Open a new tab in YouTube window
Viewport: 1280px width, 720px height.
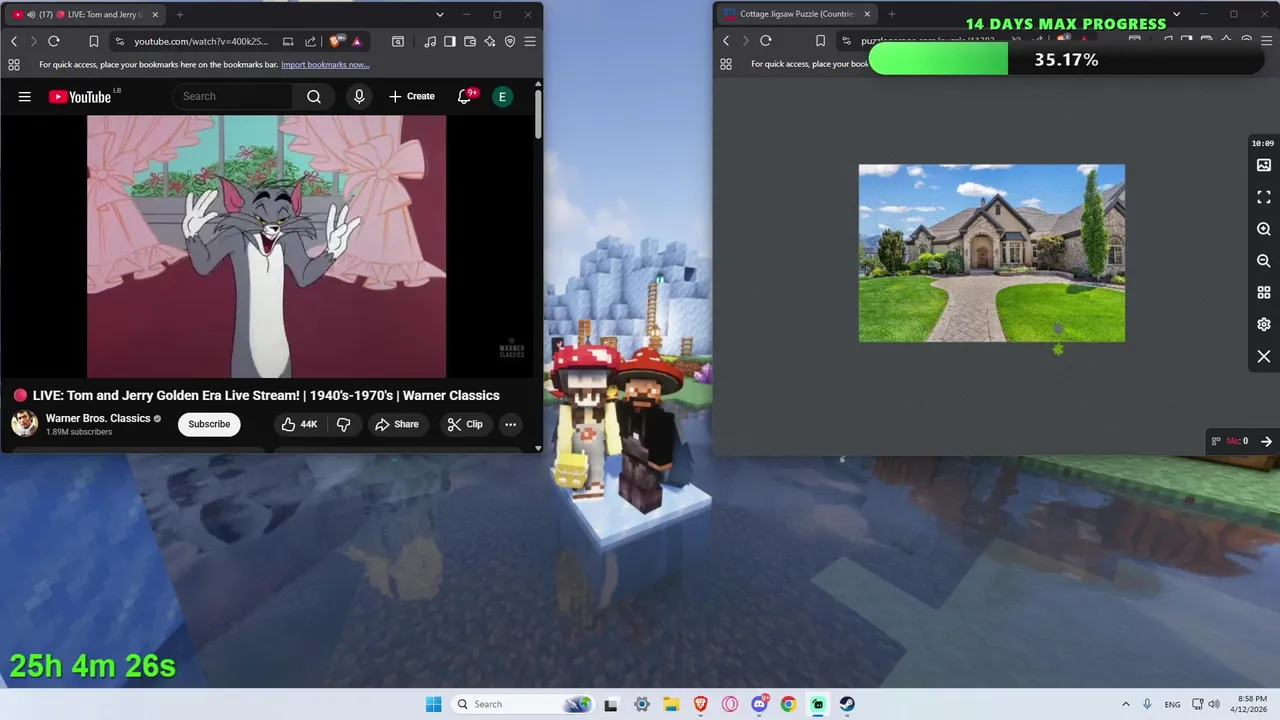click(180, 15)
